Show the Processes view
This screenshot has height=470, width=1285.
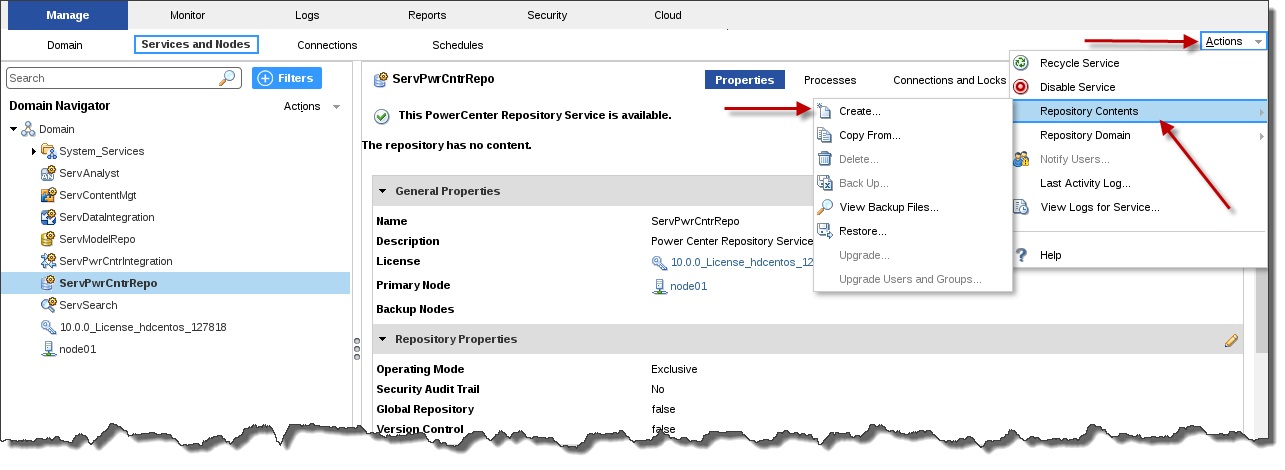(x=830, y=80)
